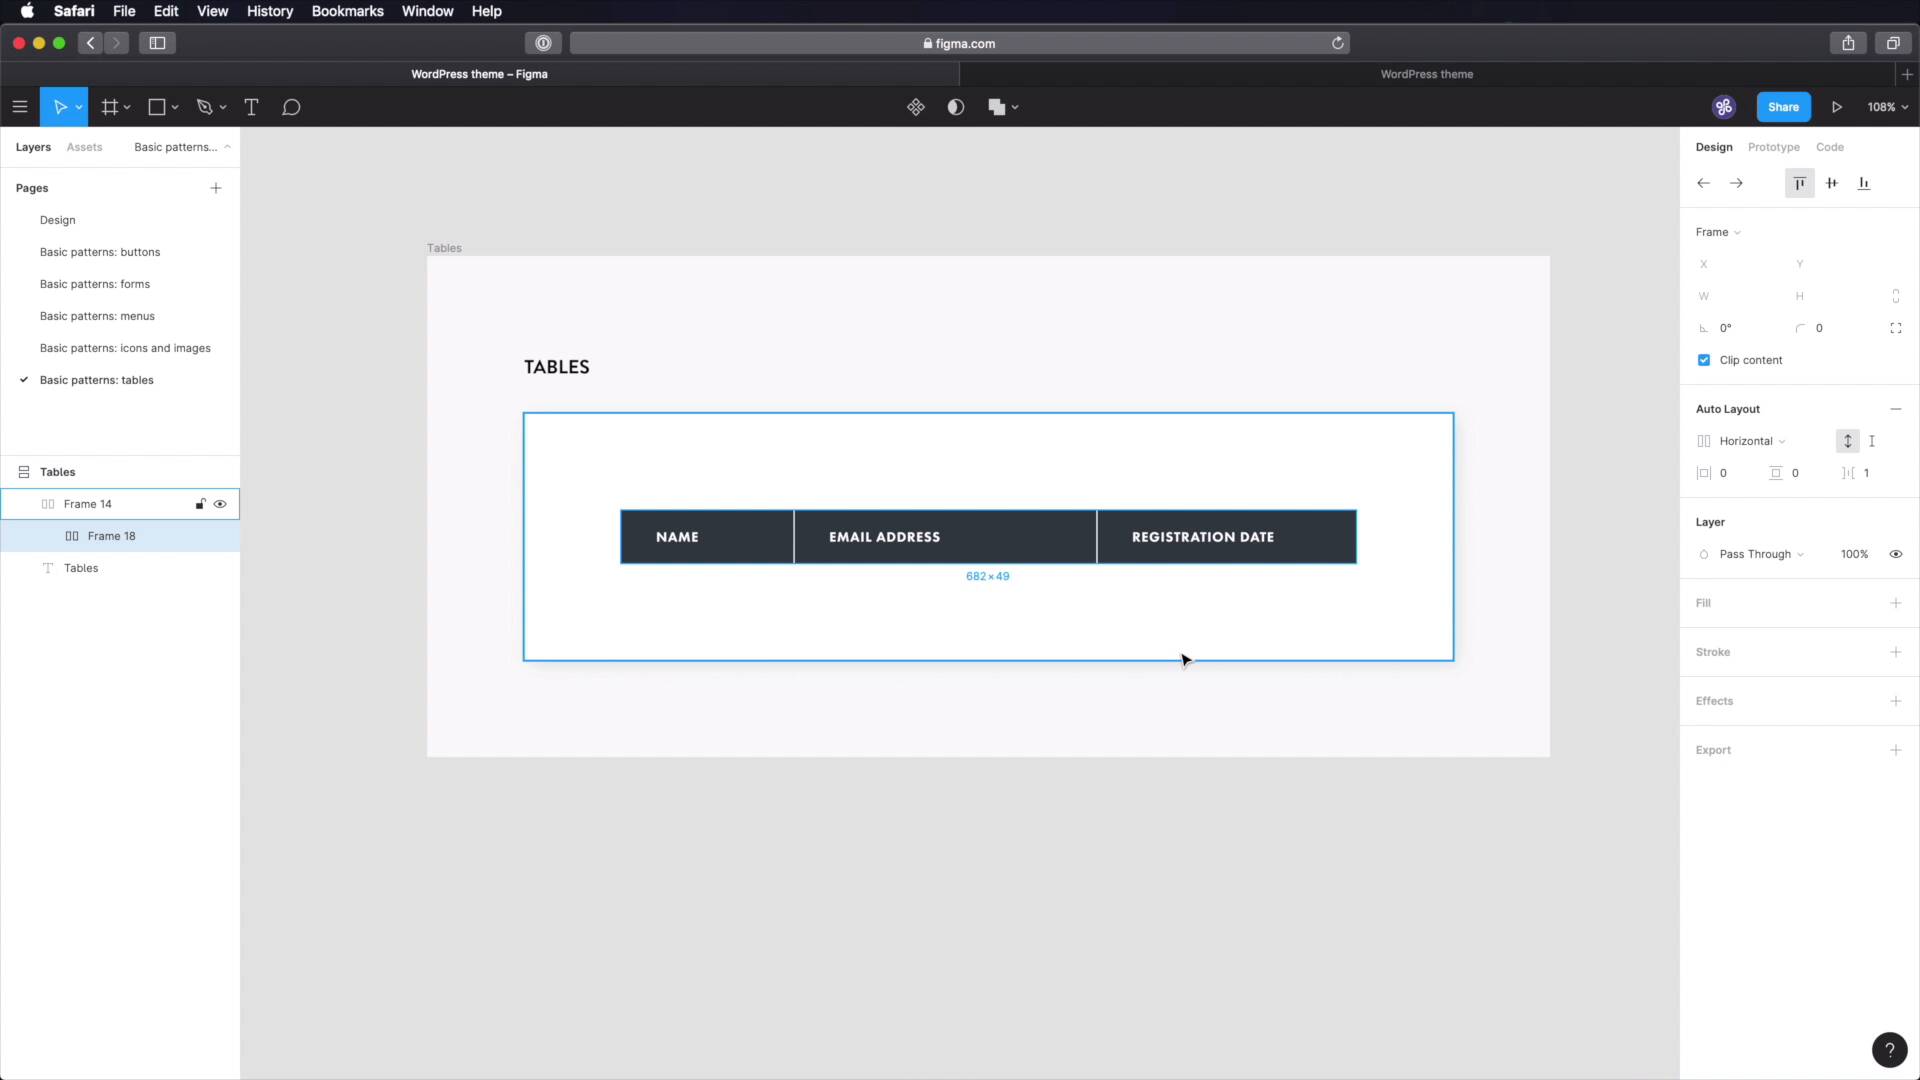This screenshot has height=1080, width=1920.
Task: Open the Comment tool
Action: [291, 107]
